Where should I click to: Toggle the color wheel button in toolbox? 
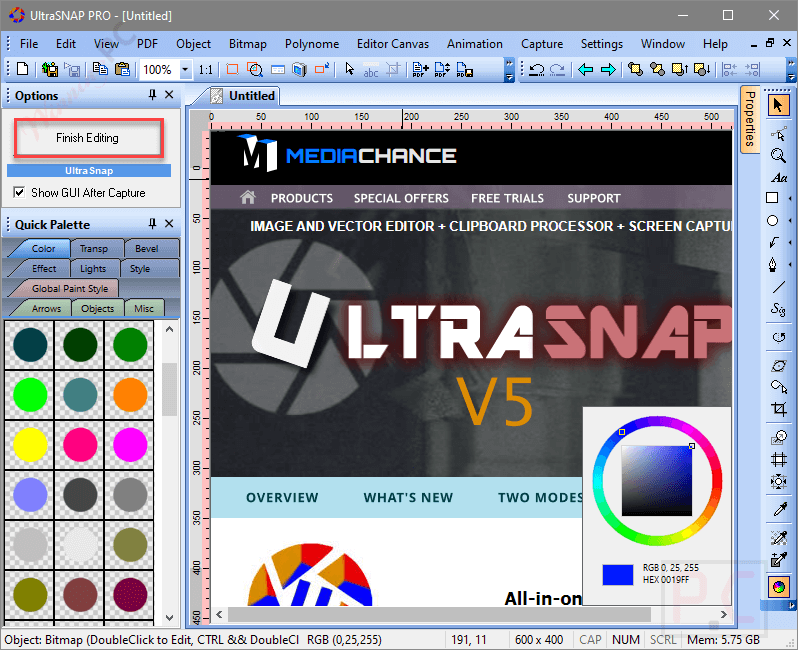point(779,587)
